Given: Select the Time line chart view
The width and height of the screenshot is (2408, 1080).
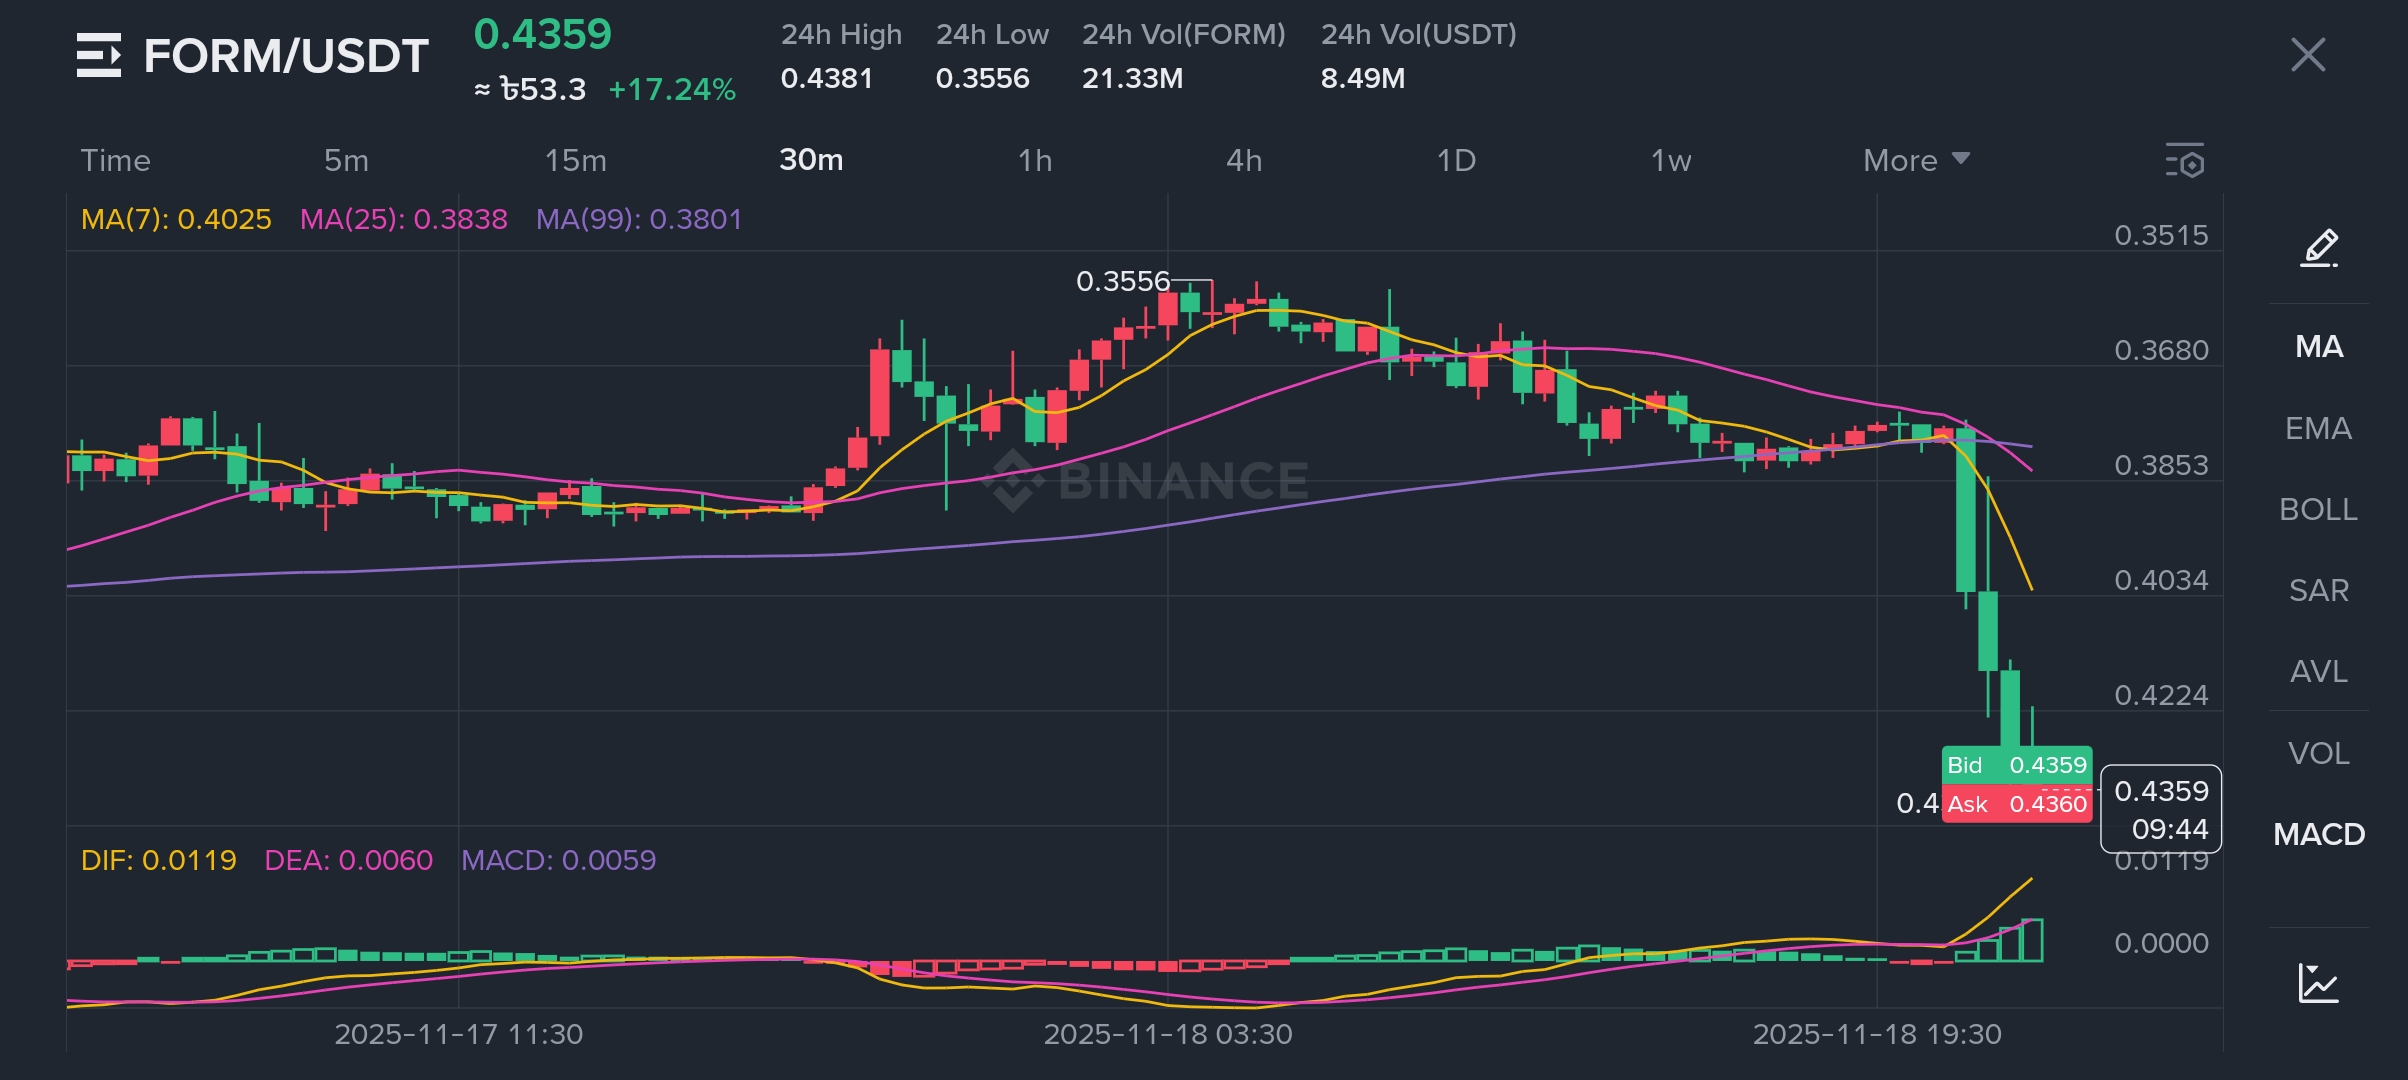Looking at the screenshot, I should (x=115, y=160).
